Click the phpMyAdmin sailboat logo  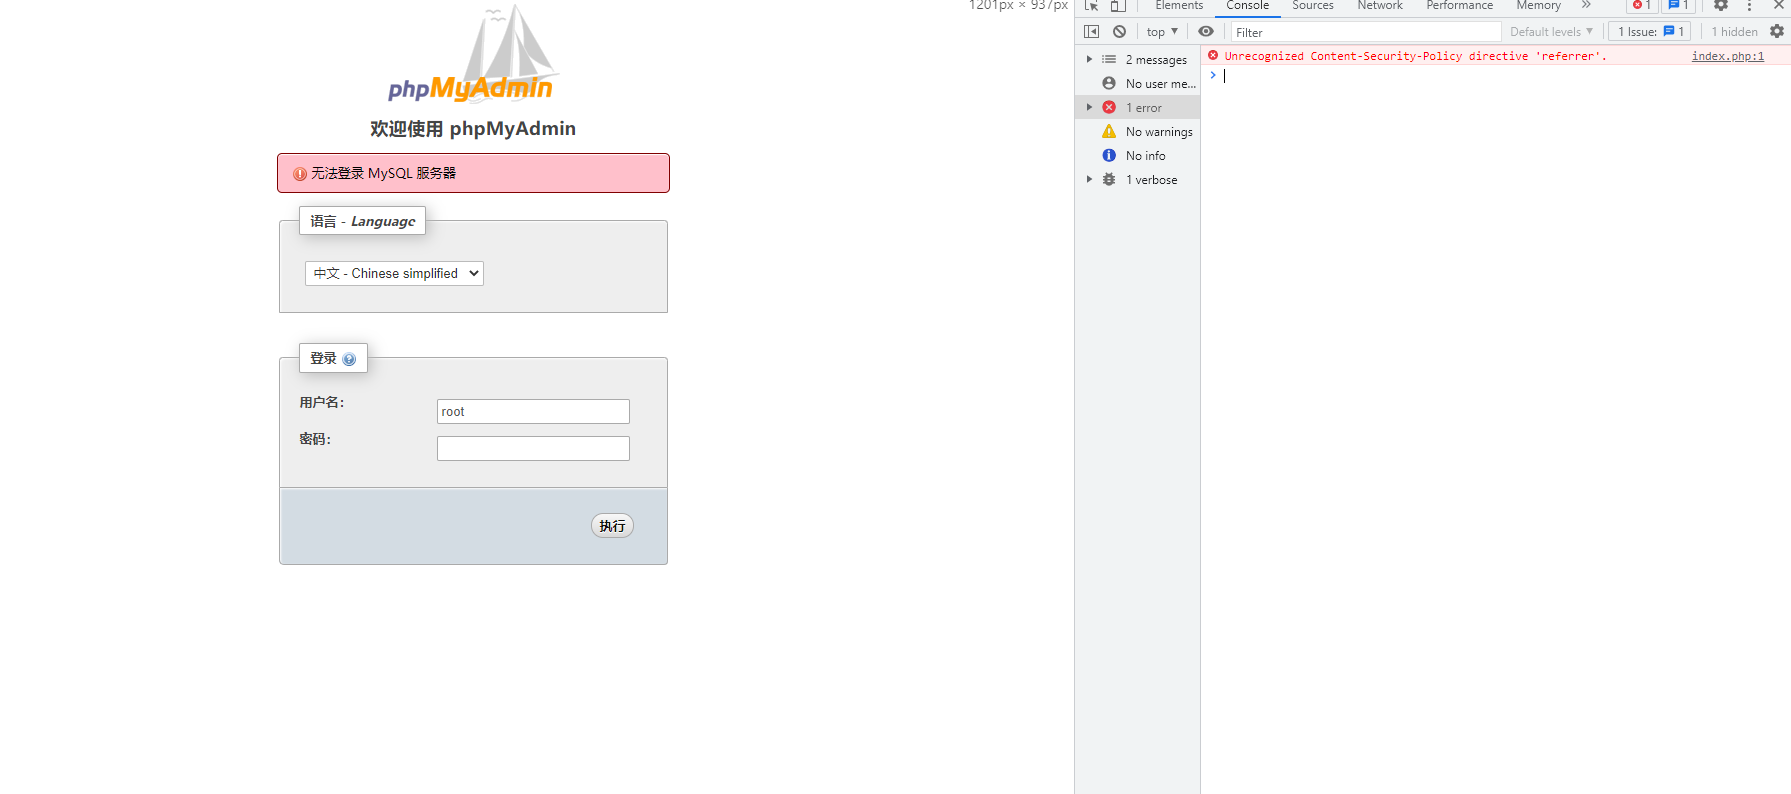click(x=472, y=54)
